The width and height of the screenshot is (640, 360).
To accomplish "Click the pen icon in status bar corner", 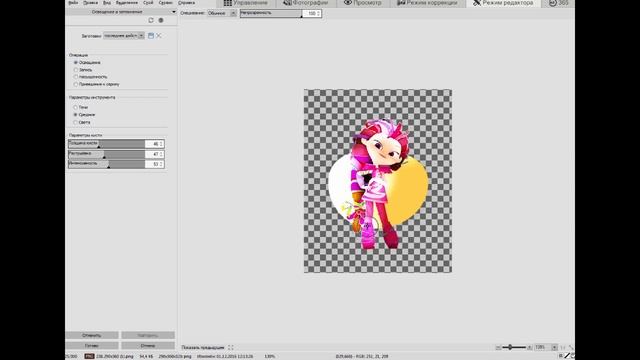I will click(x=567, y=356).
